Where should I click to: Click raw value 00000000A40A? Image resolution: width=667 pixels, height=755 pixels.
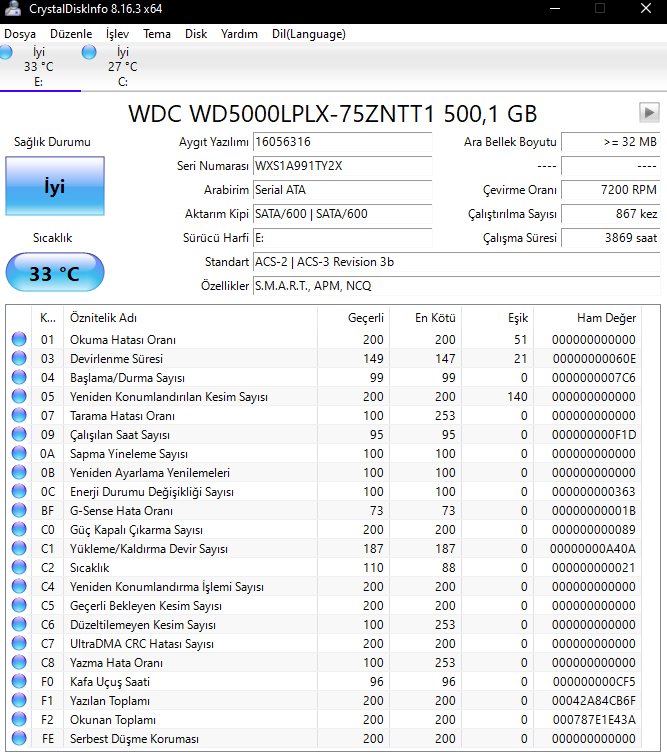tap(593, 548)
